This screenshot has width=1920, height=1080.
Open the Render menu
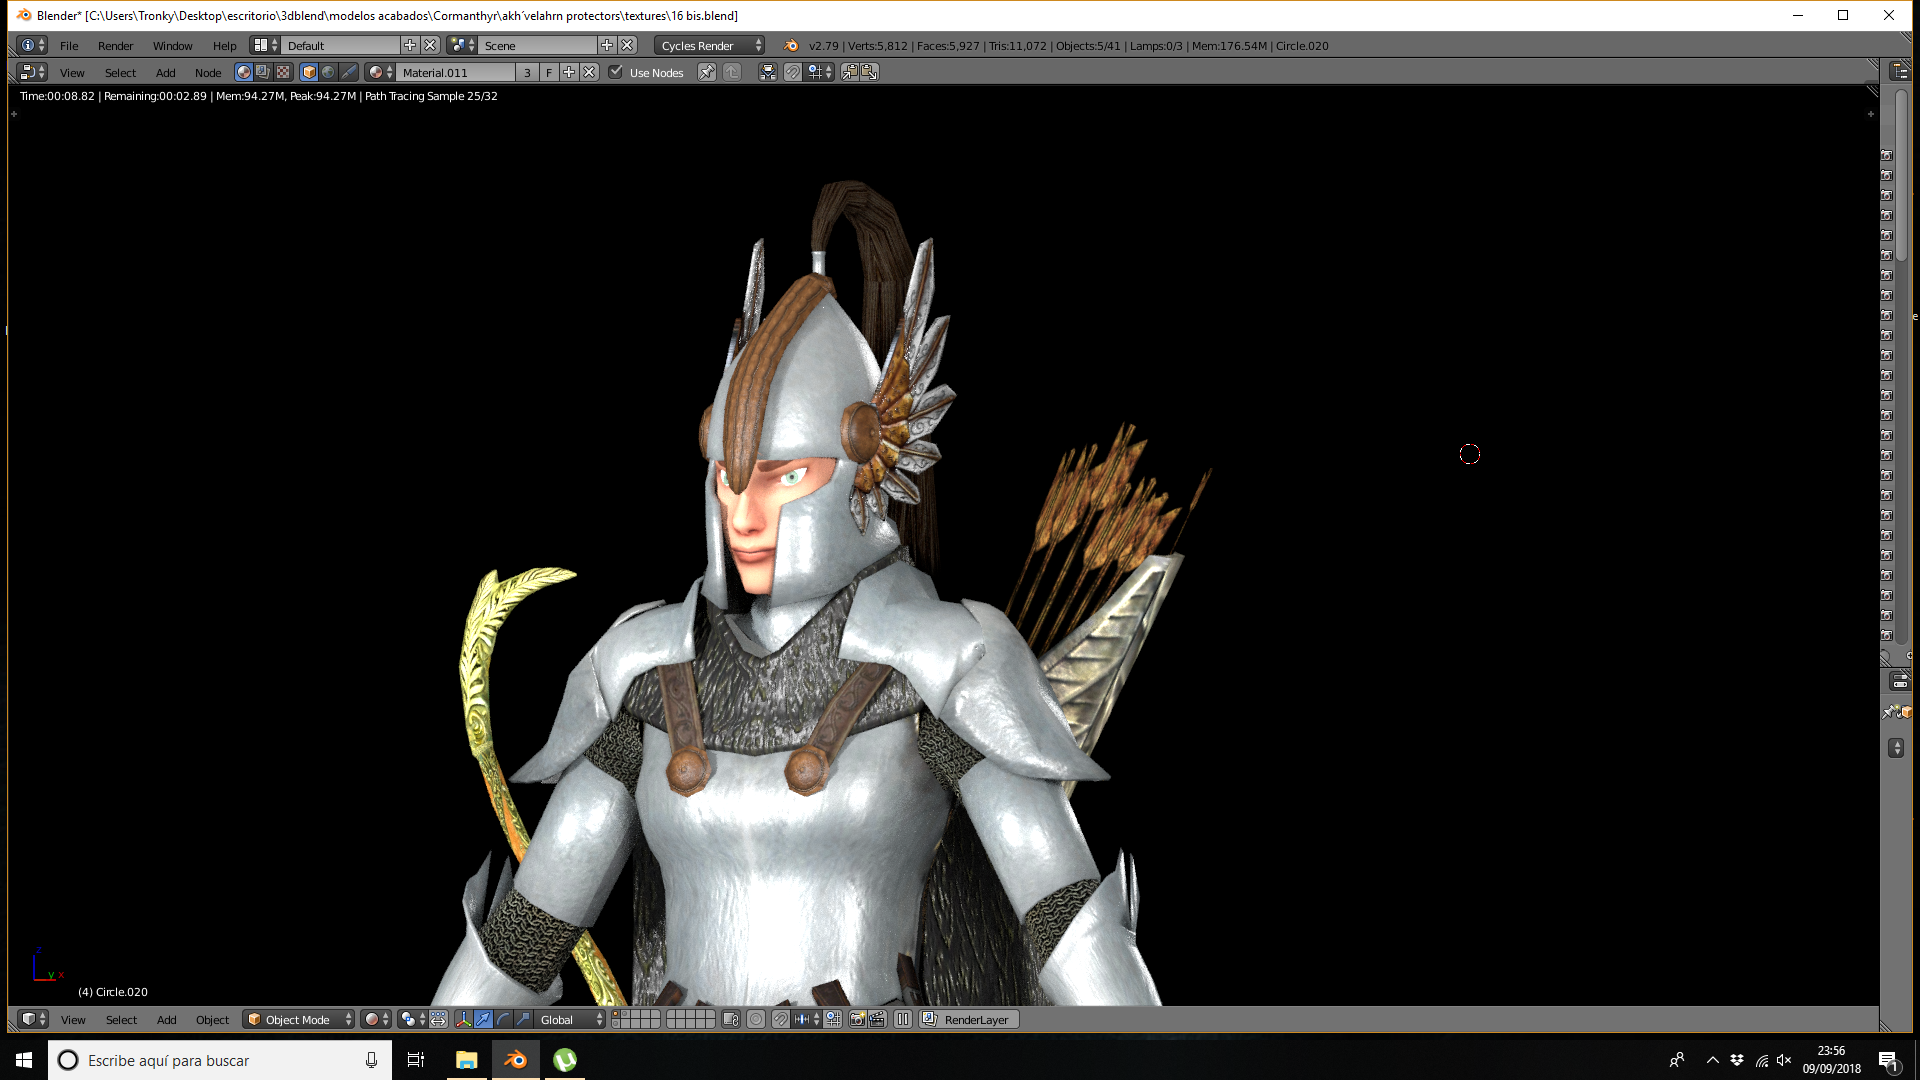pyautogui.click(x=115, y=45)
